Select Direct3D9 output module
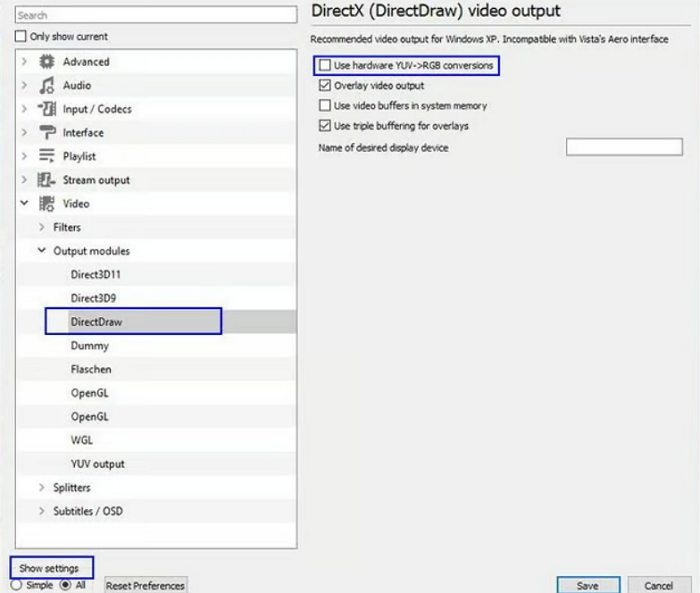 (x=93, y=298)
